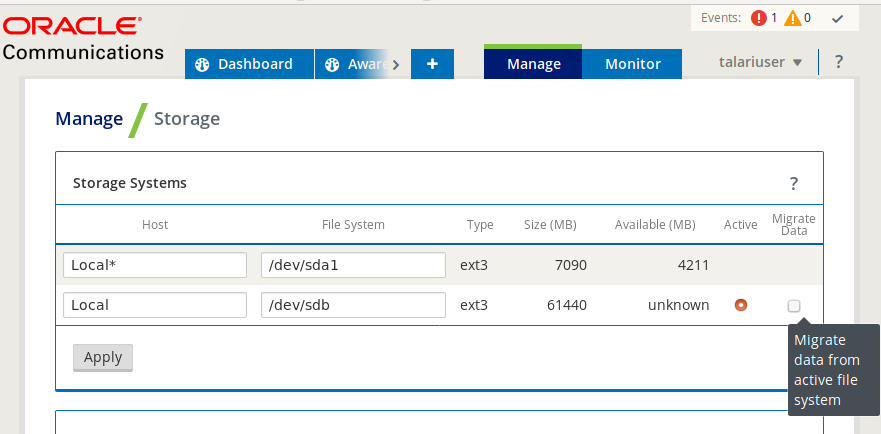Click the tab overflow chevron arrow
This screenshot has height=434, width=881.
point(396,65)
